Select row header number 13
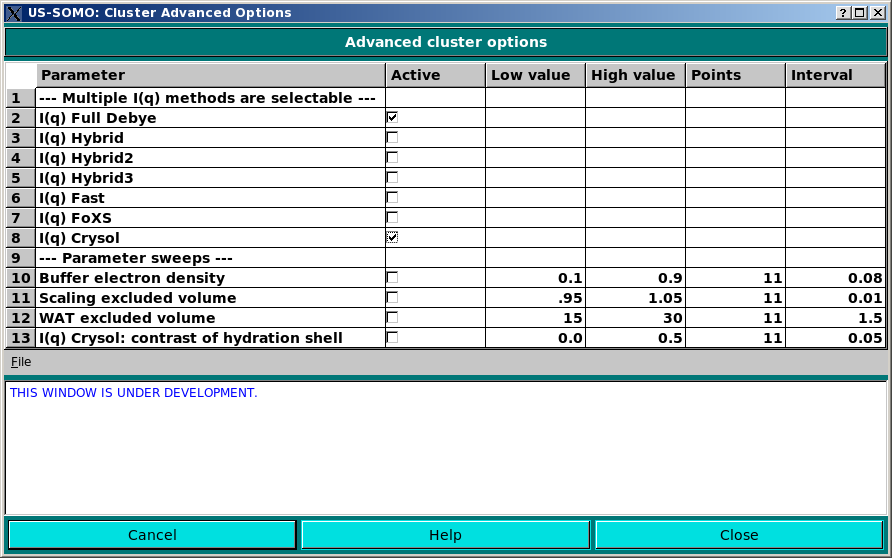This screenshot has width=892, height=558. [x=21, y=337]
